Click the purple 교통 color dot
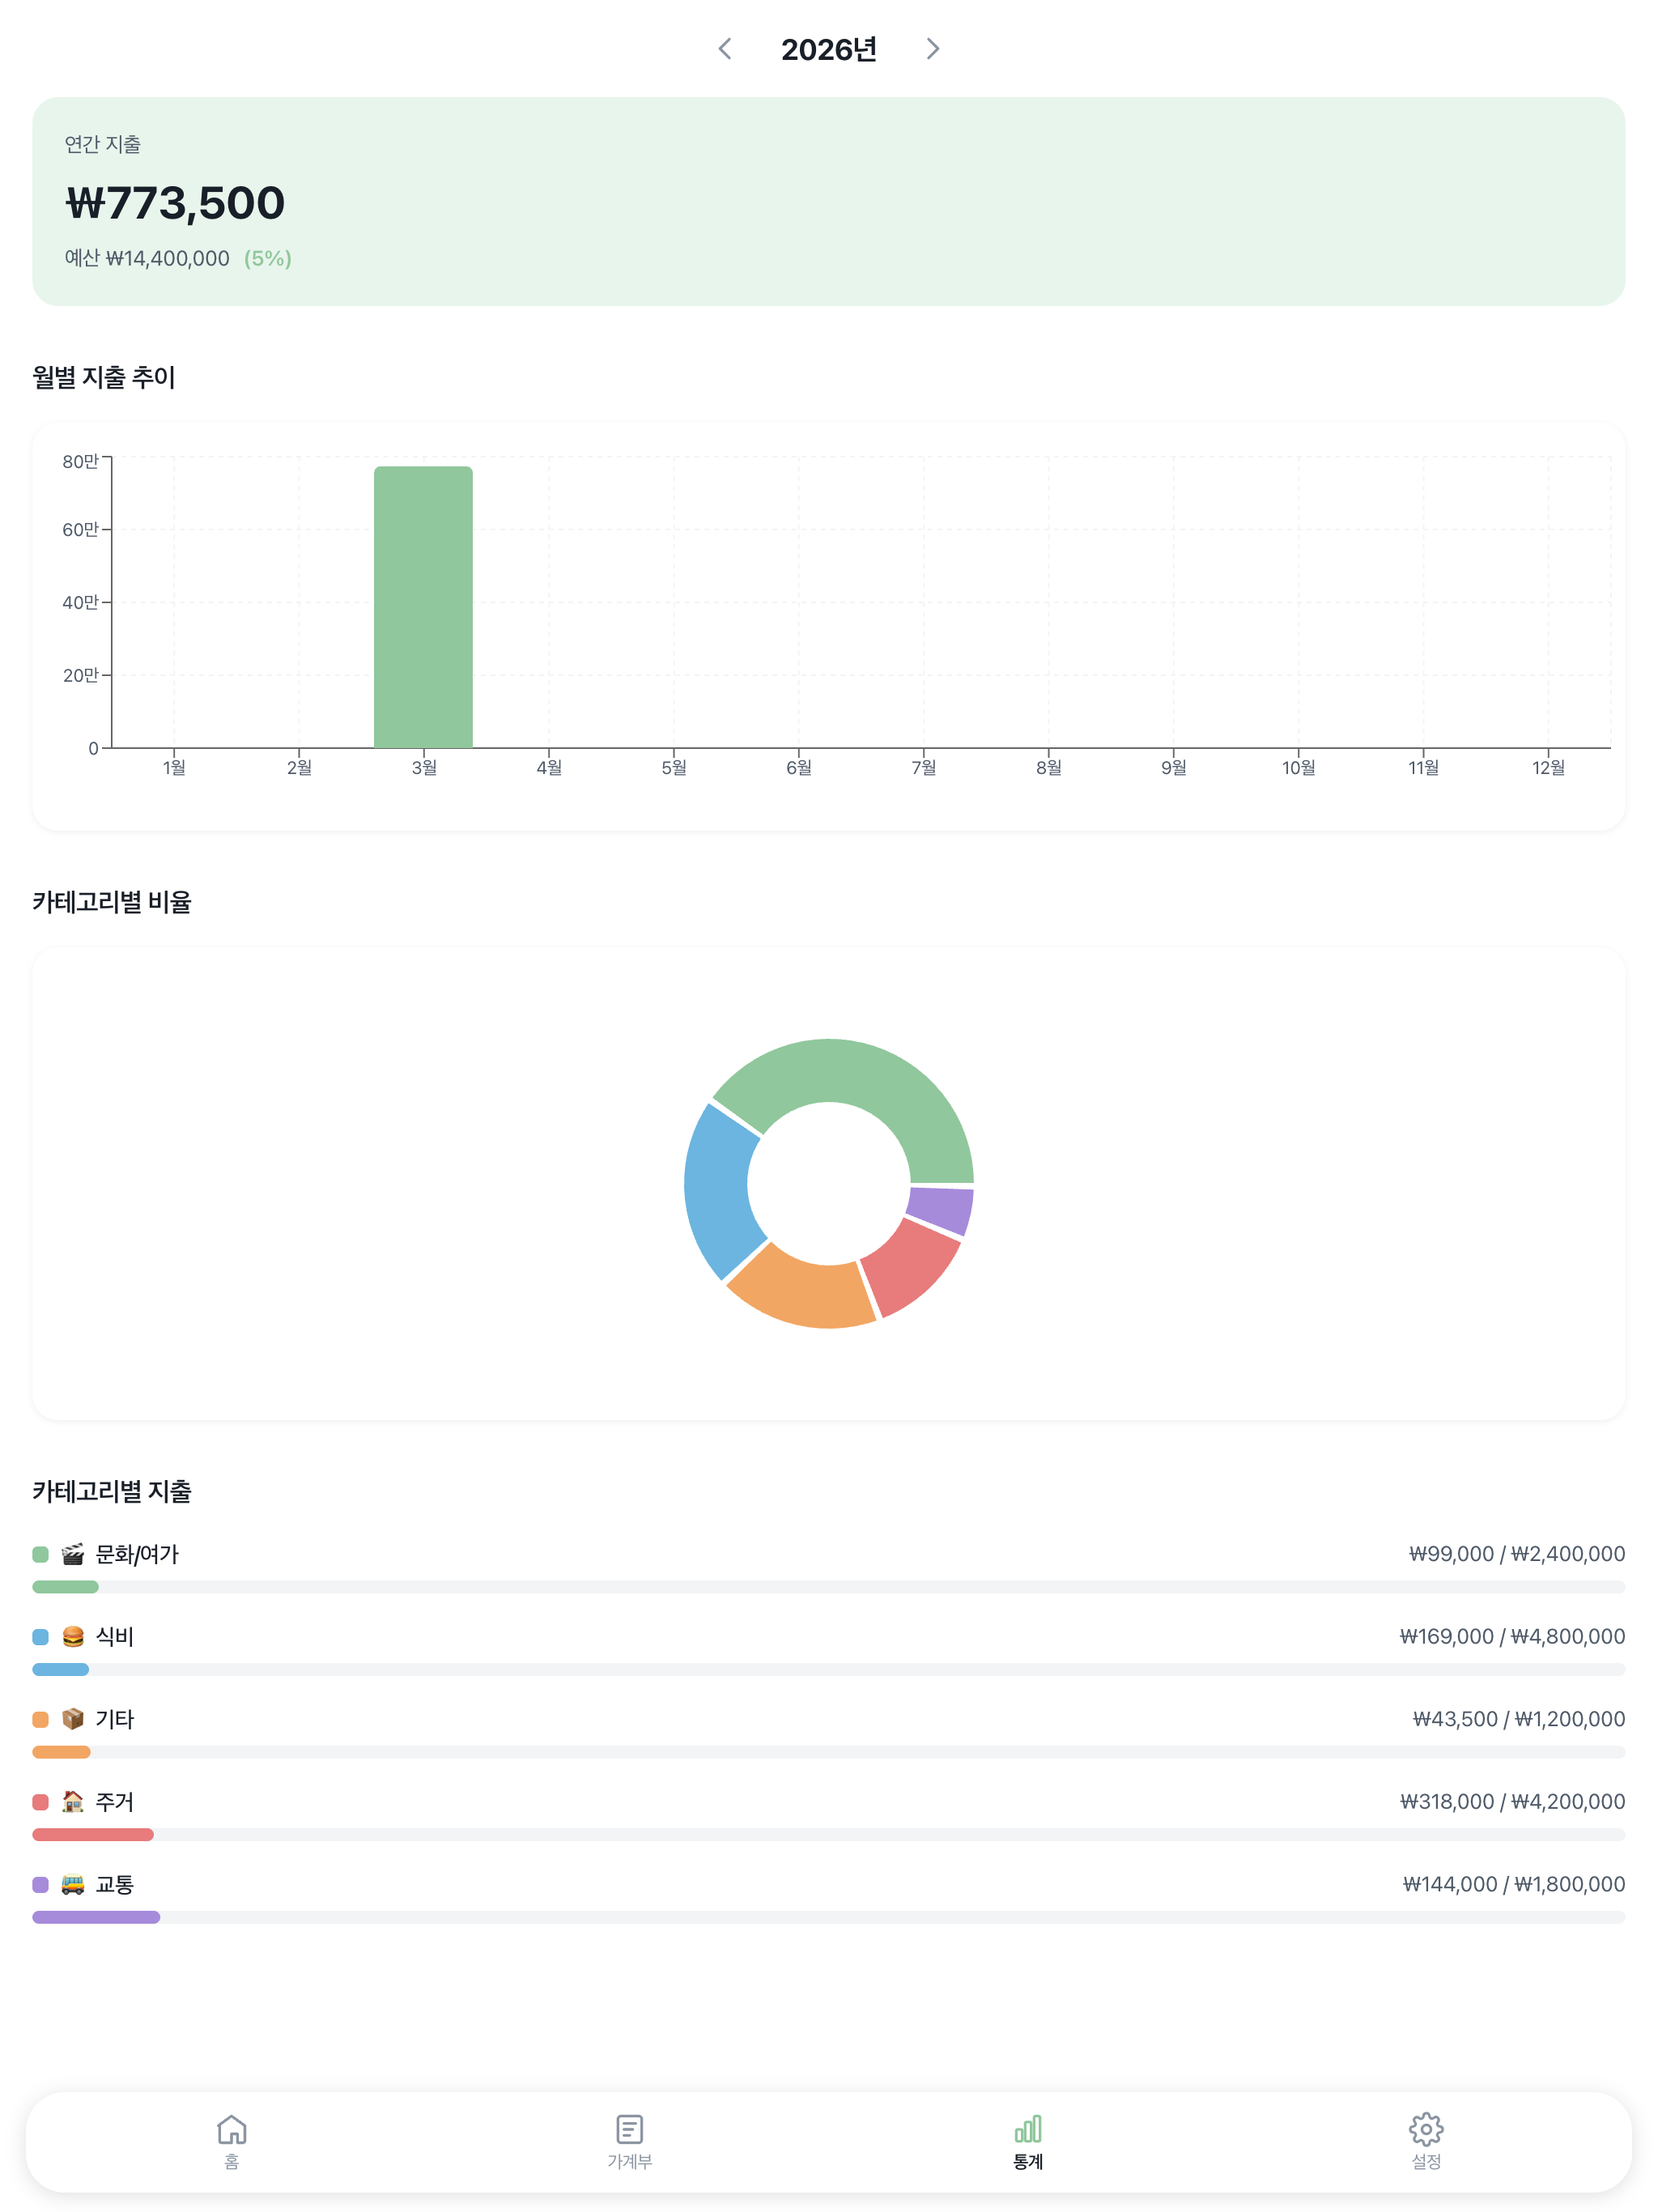 (40, 1884)
